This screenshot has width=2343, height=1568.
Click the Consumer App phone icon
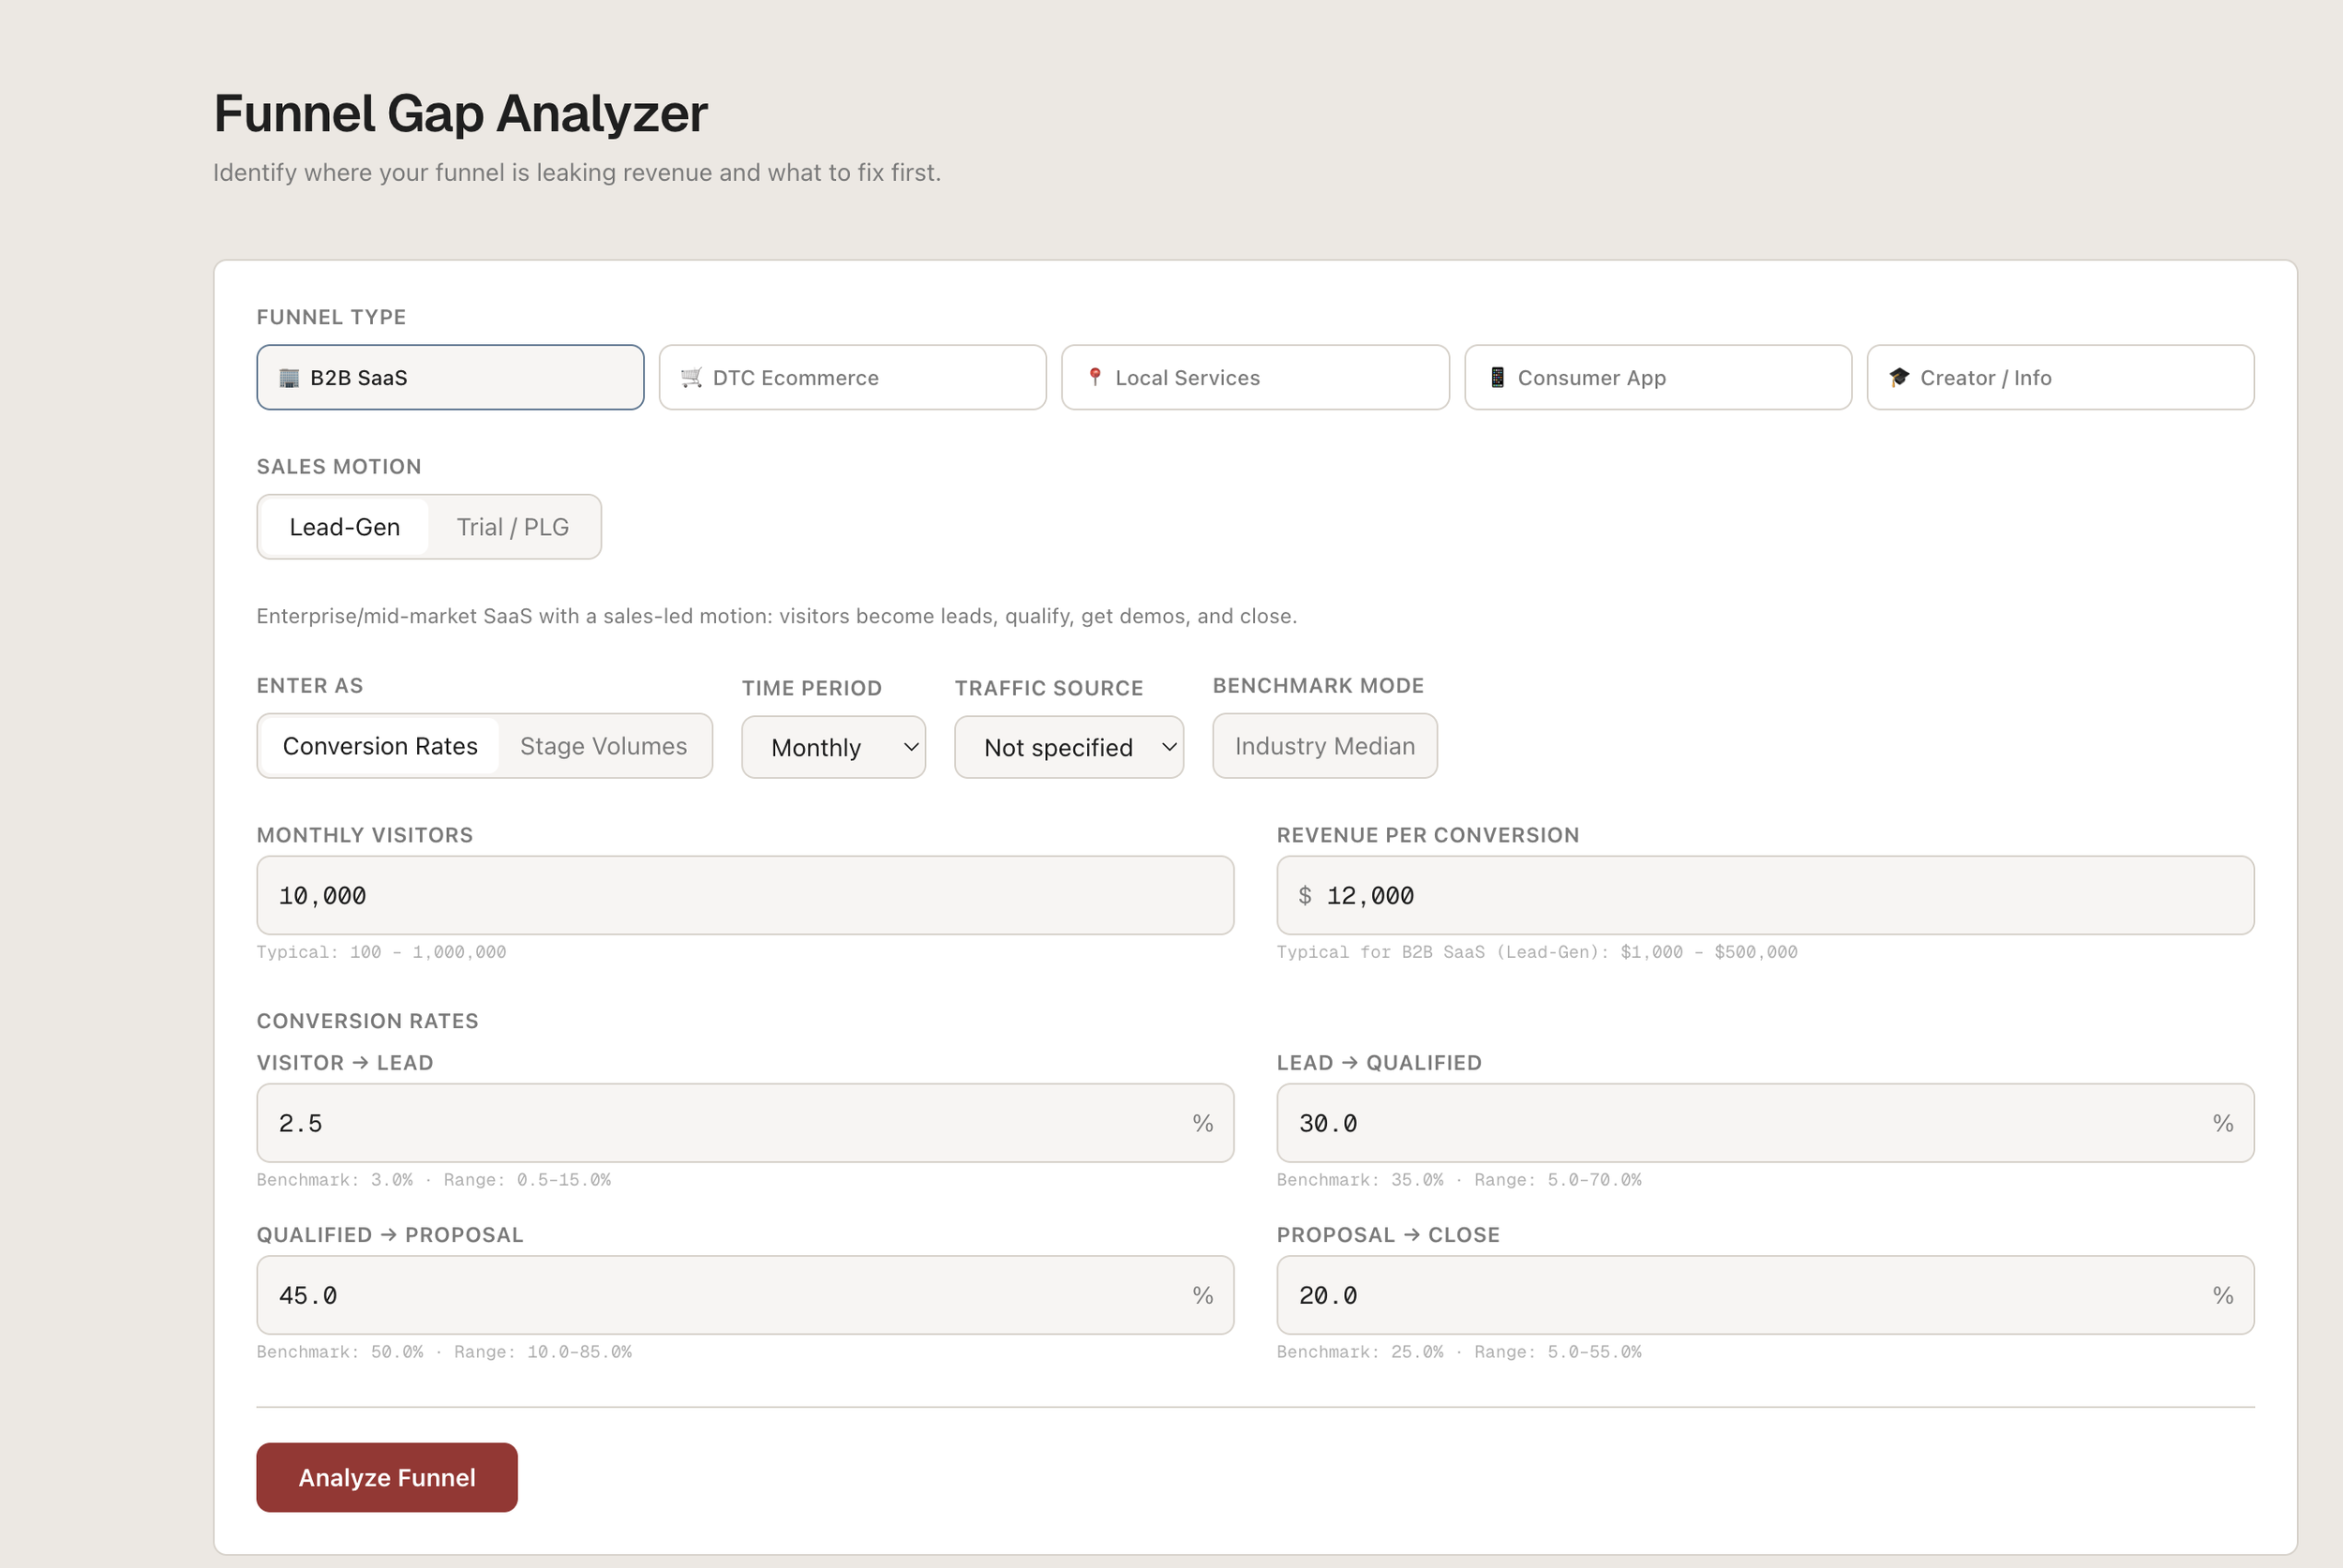pyautogui.click(x=1497, y=378)
